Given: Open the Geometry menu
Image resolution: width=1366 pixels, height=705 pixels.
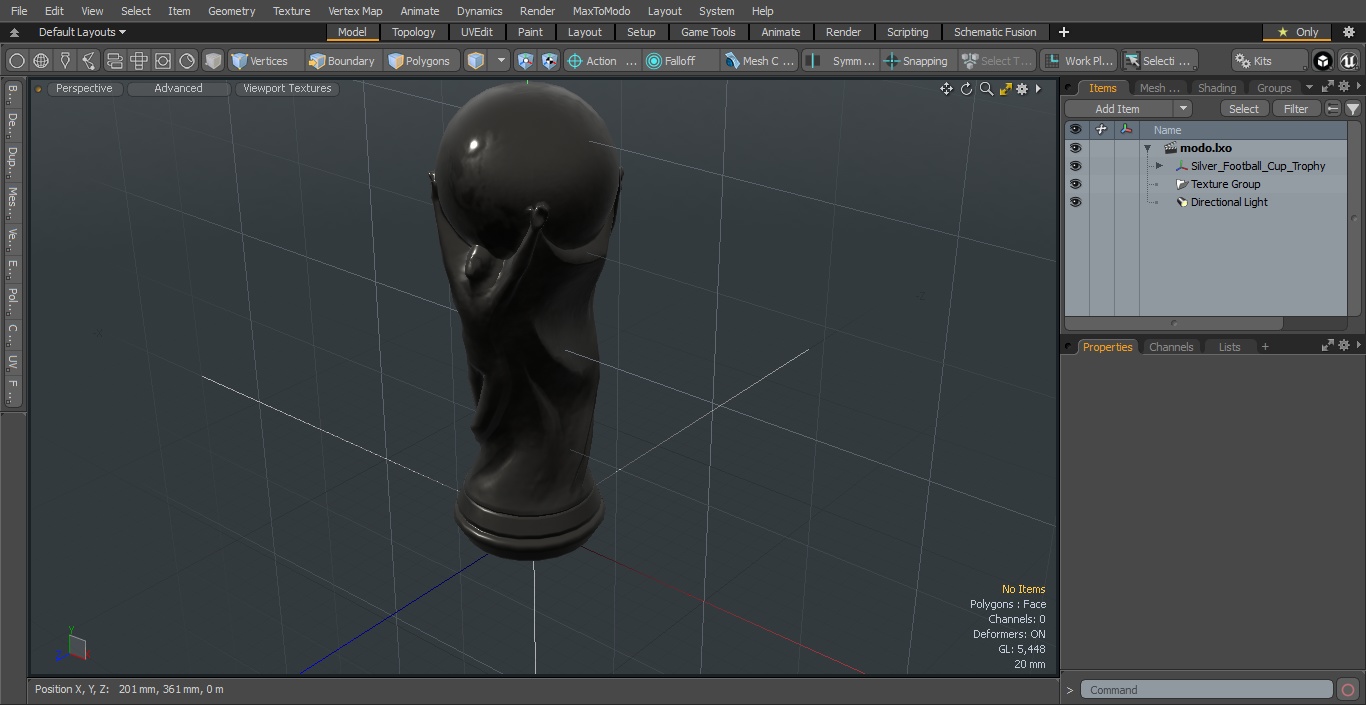Looking at the screenshot, I should (232, 11).
